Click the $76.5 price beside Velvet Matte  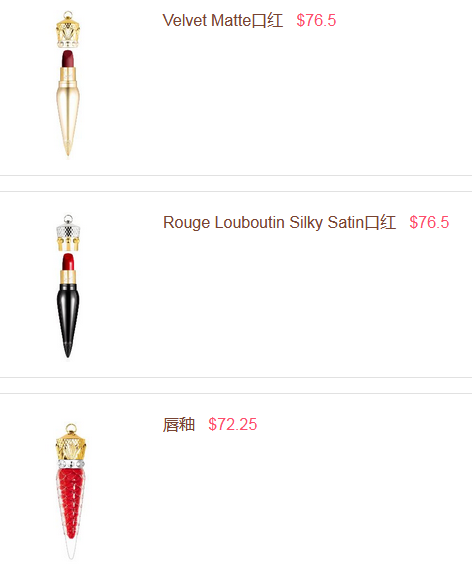pos(316,21)
